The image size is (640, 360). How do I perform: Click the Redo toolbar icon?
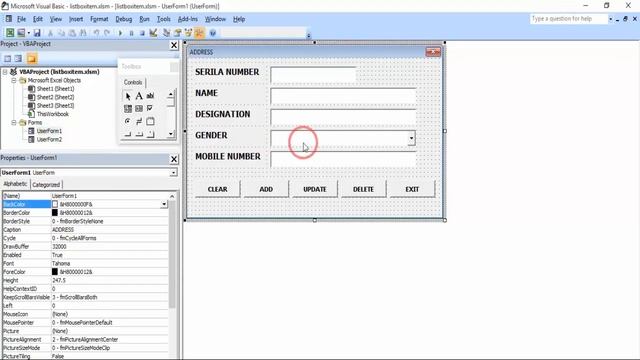107,33
